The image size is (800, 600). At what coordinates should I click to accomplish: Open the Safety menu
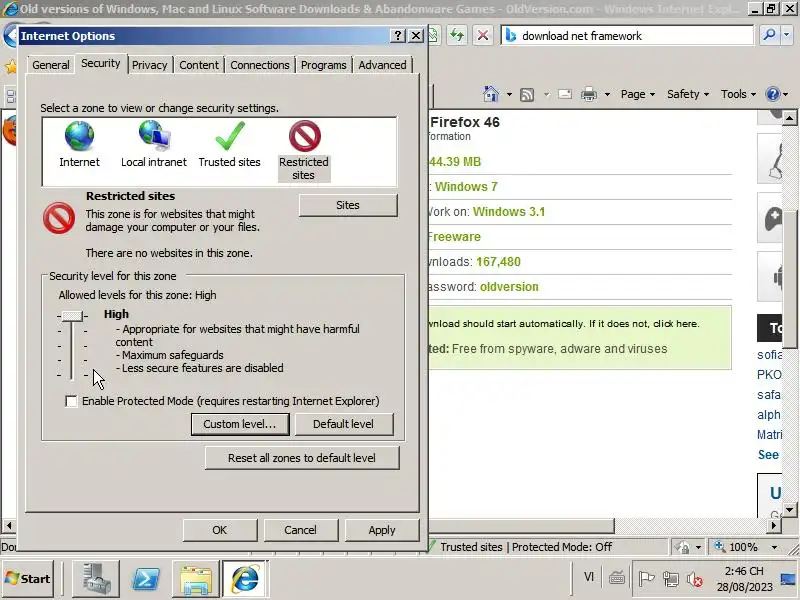pyautogui.click(x=688, y=94)
